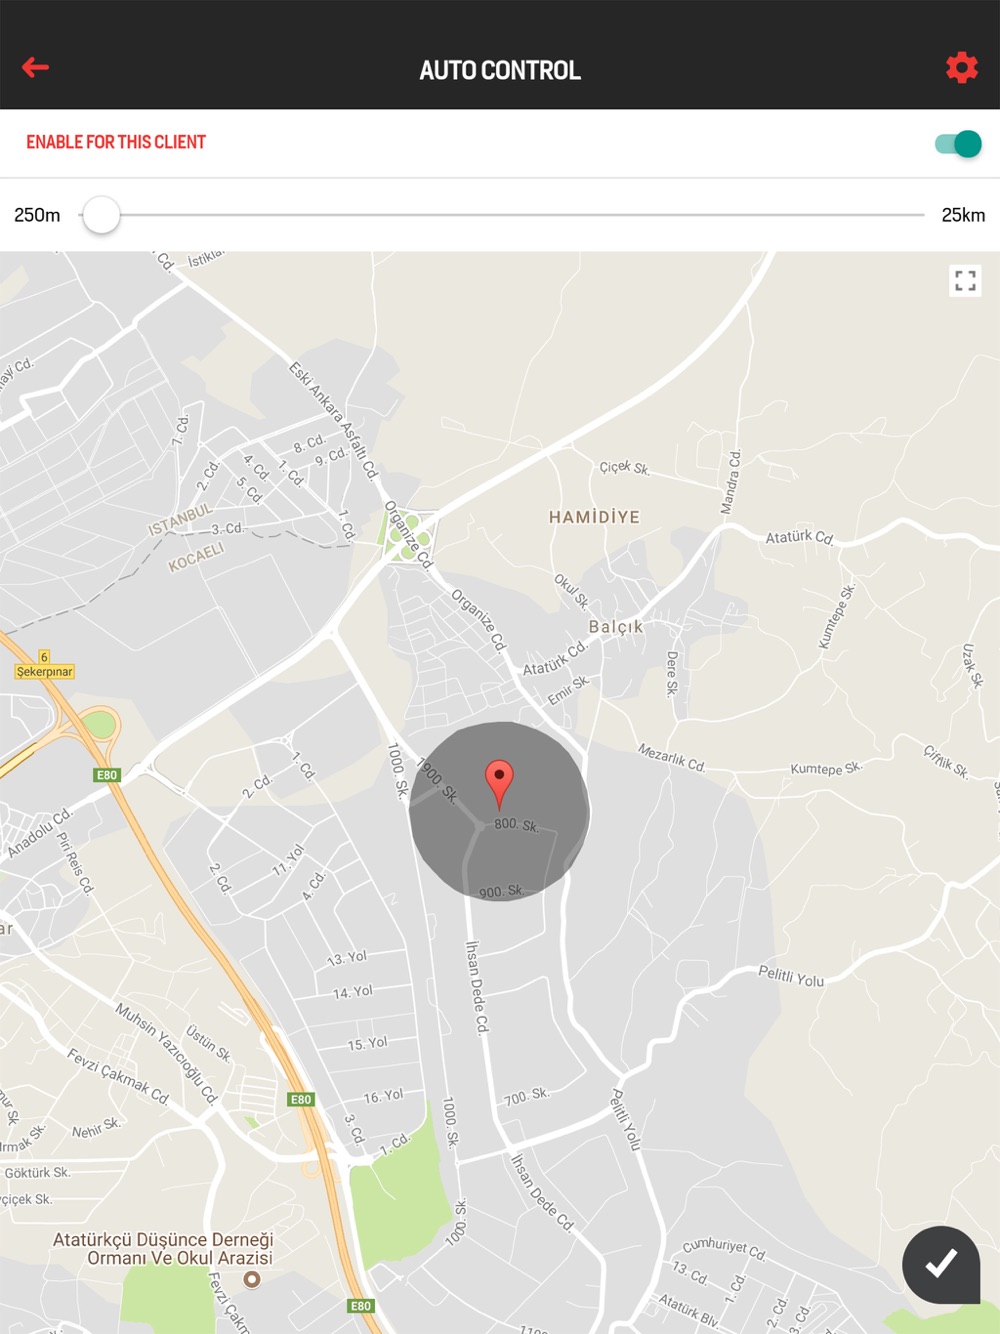This screenshot has width=1000, height=1334.
Task: Click the roundabout on Organize Cd.
Action: [x=410, y=535]
